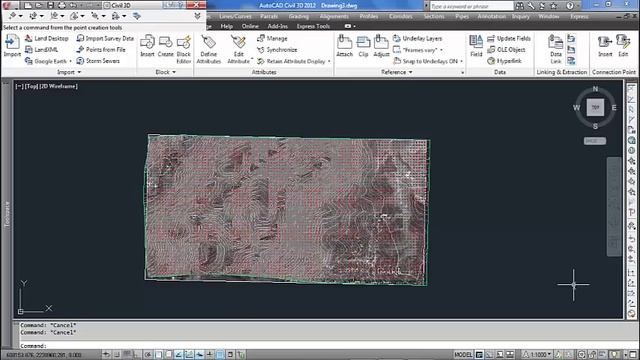Adjust the underlay using Adjust tool
This screenshot has width=640, height=360.
pyautogui.click(x=381, y=46)
